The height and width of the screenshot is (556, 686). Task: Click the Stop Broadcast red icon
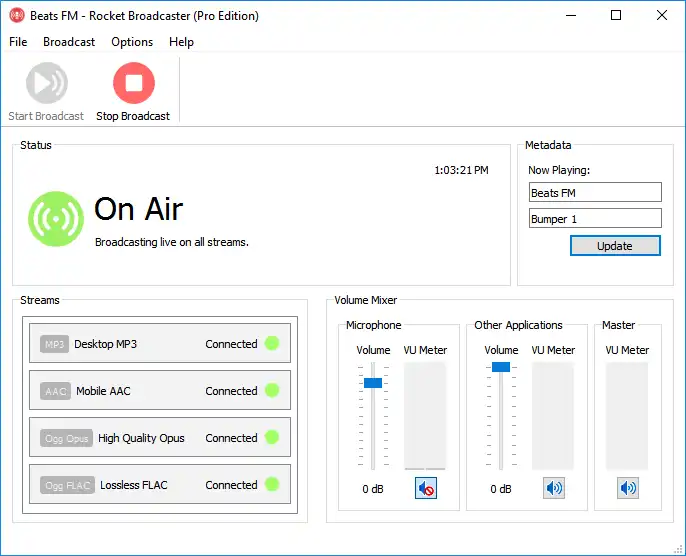(133, 83)
